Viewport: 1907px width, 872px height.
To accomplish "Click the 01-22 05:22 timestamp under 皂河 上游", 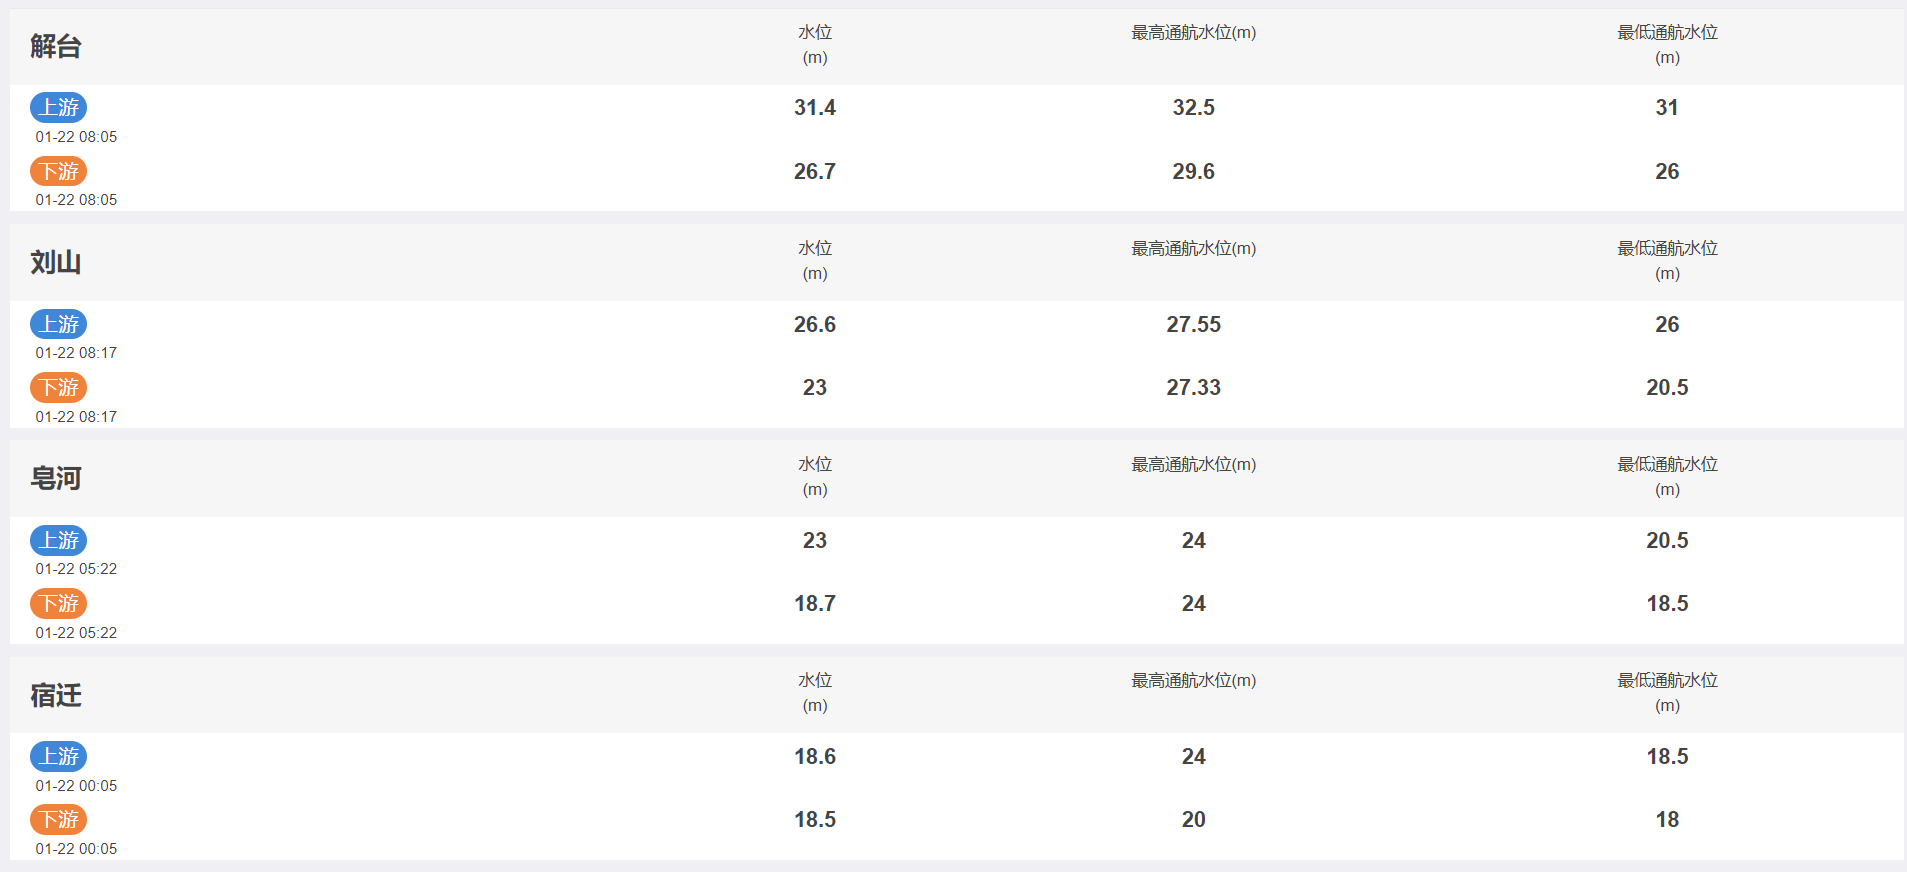I will pyautogui.click(x=76, y=569).
